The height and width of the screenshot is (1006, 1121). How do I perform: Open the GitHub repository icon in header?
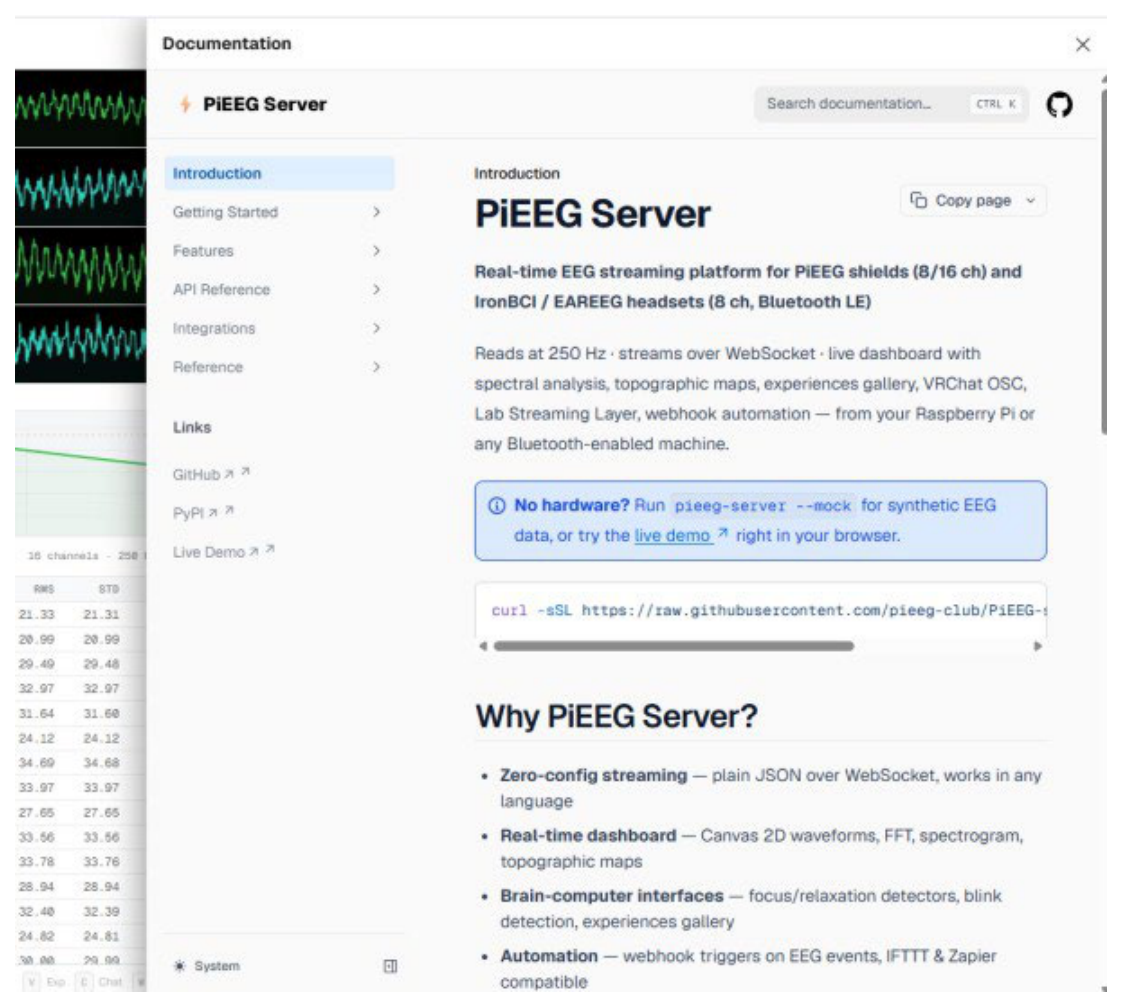click(x=1059, y=104)
